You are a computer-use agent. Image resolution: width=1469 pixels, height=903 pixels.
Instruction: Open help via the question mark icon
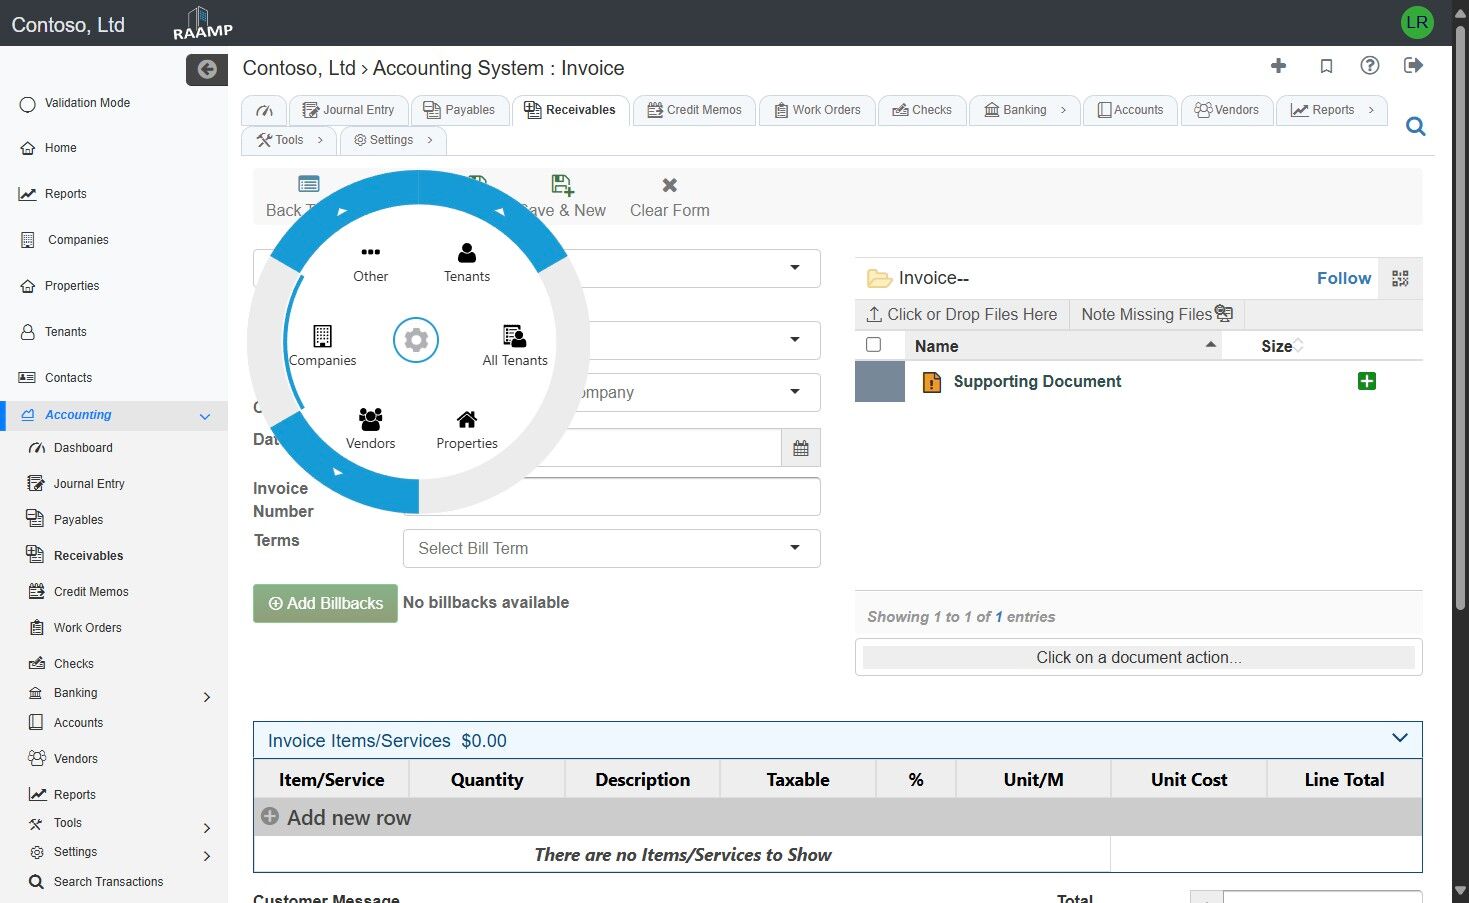pos(1370,66)
